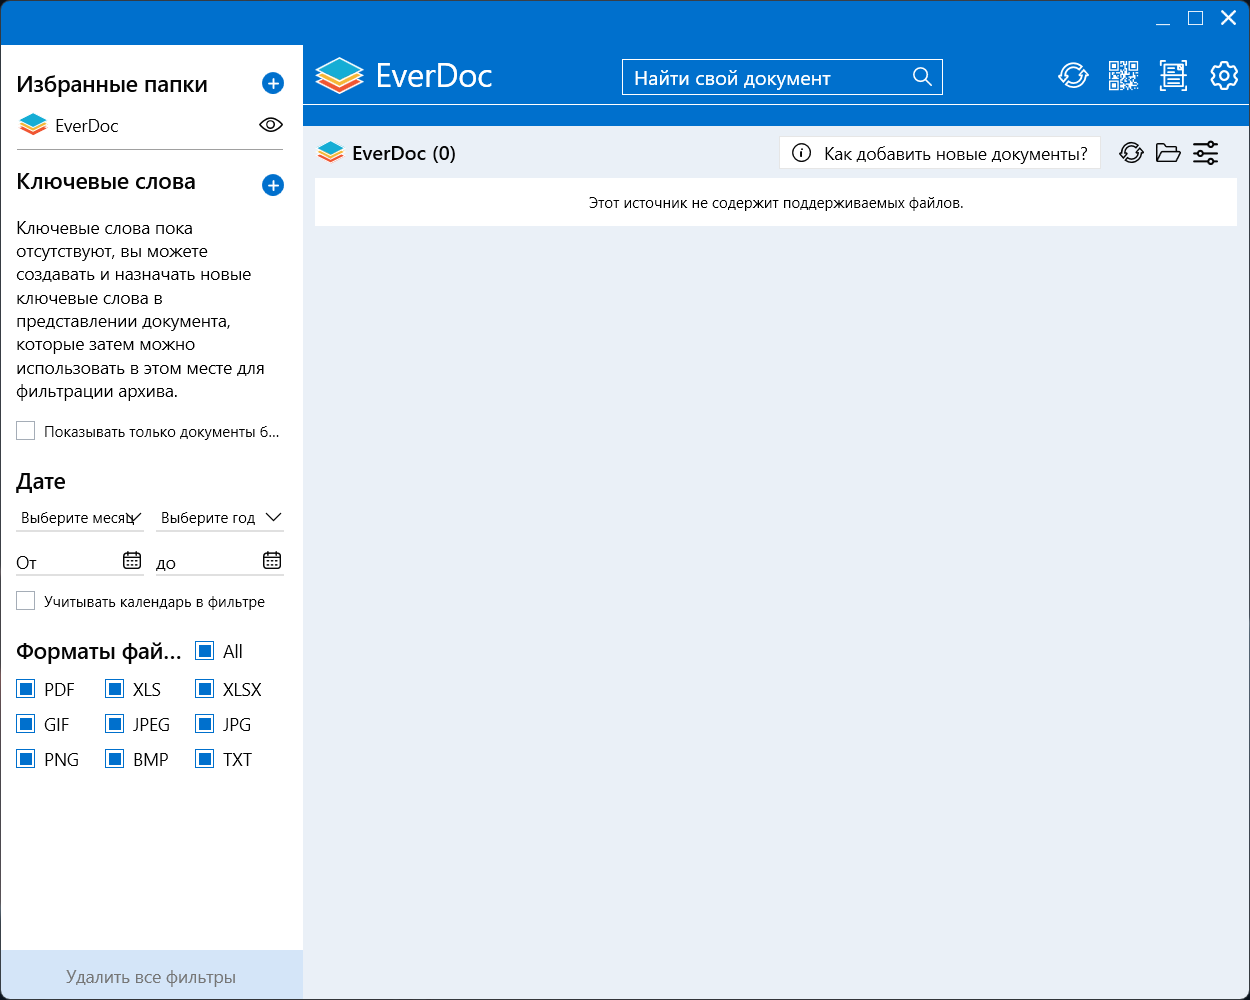The height and width of the screenshot is (1000, 1250).
Task: Uncheck the PDF format checkbox
Action: click(26, 689)
